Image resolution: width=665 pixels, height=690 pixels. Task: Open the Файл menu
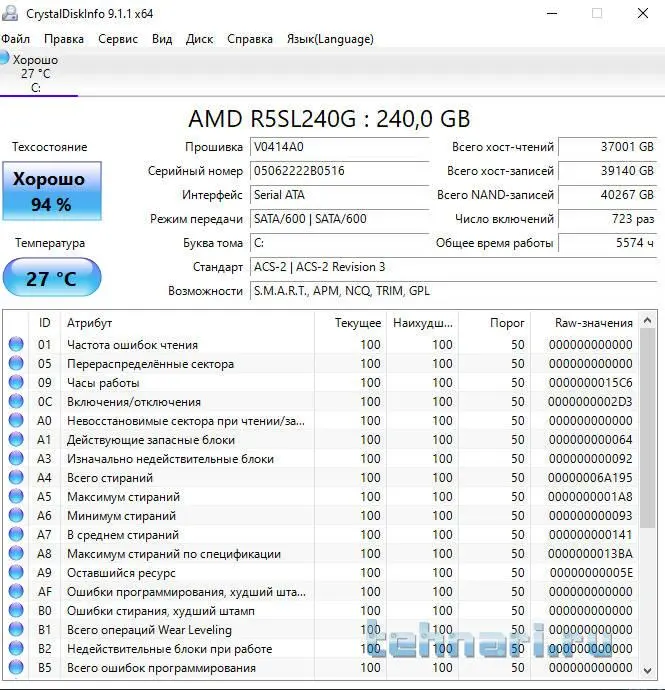[x=15, y=39]
